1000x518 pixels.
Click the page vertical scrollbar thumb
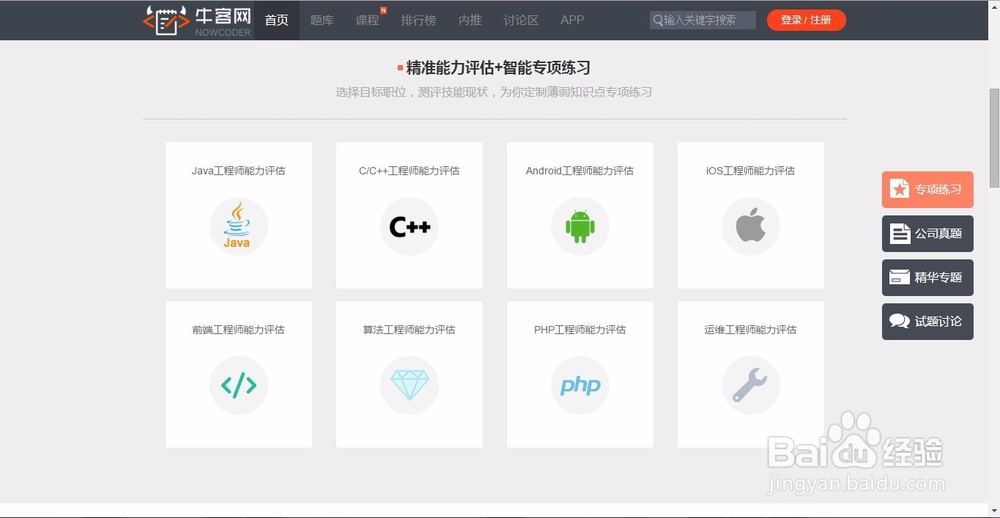994,137
